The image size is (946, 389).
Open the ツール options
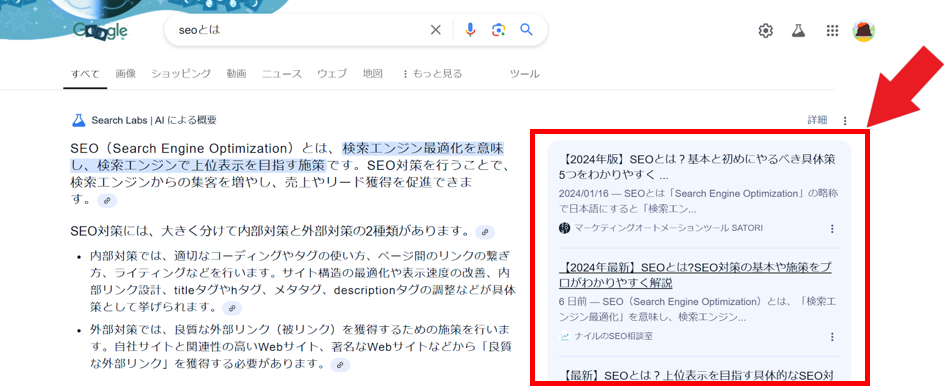tap(524, 74)
